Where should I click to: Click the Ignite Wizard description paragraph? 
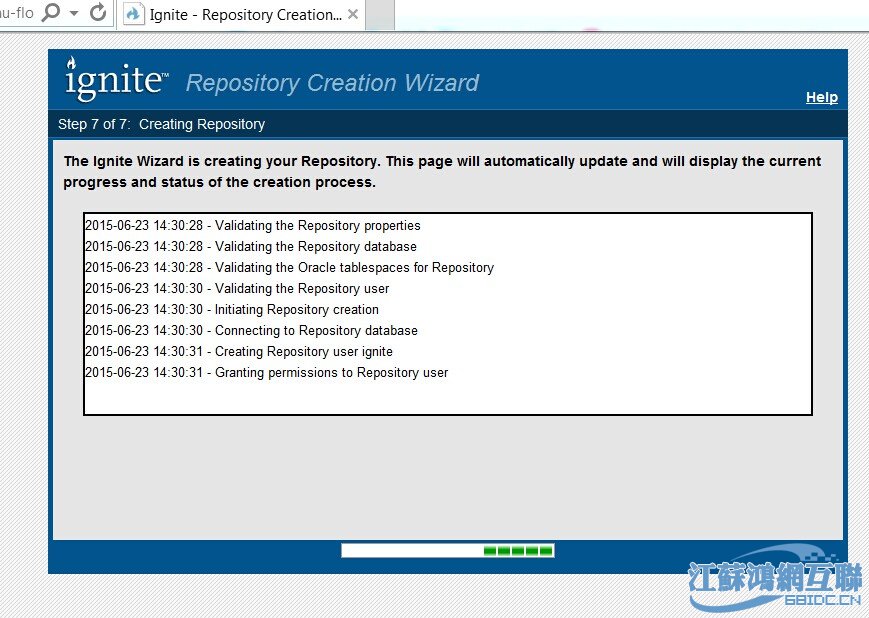click(x=442, y=172)
